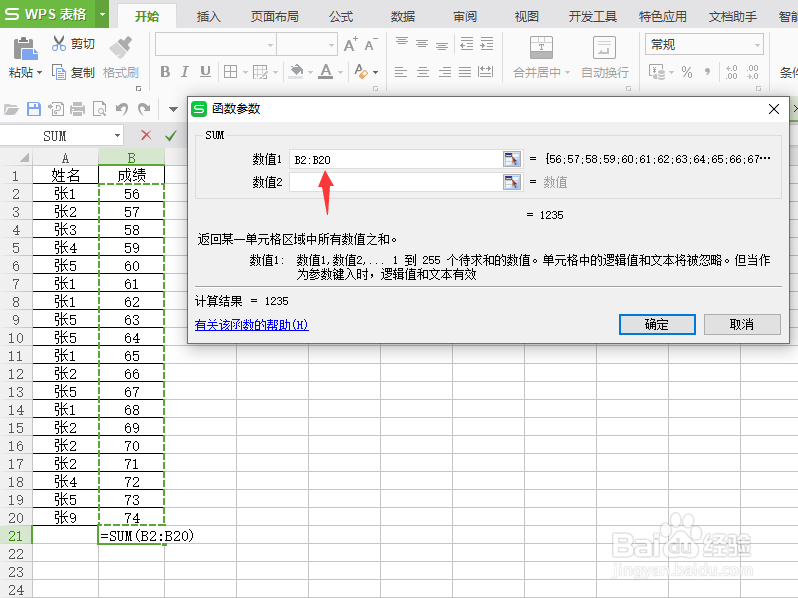Open the 公式 ribbon tab
This screenshot has width=798, height=598.
(340, 16)
